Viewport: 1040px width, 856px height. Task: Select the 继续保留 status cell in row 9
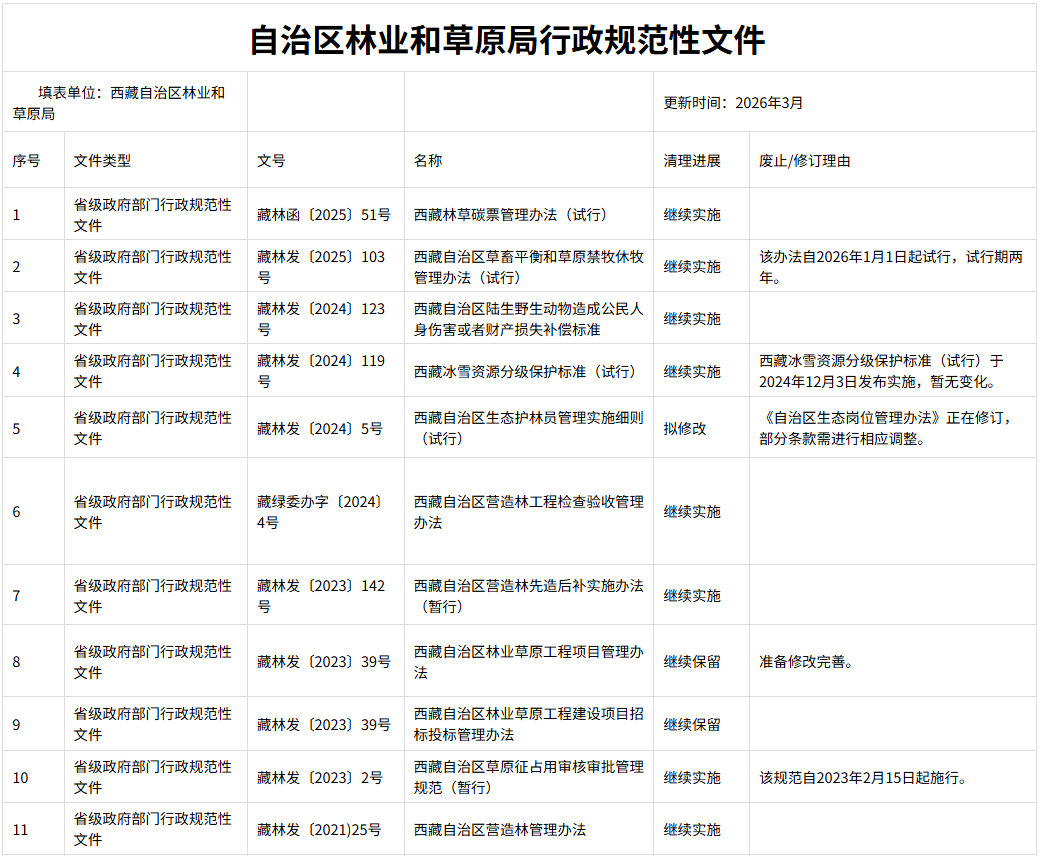[691, 725]
